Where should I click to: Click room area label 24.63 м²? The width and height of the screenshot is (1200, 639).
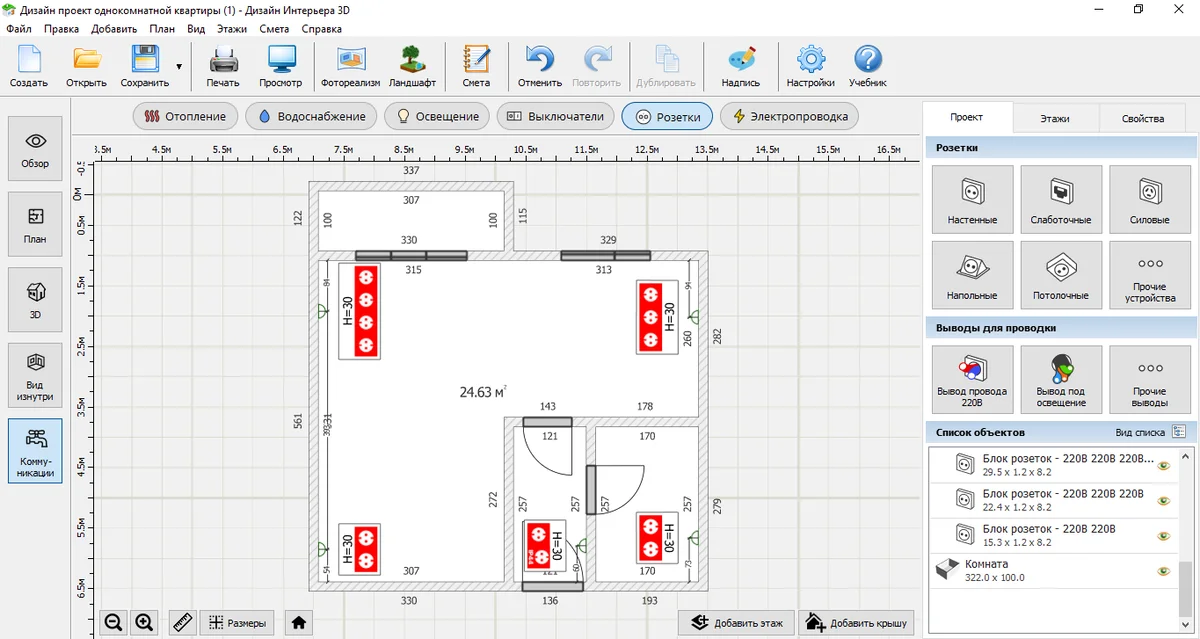[483, 392]
